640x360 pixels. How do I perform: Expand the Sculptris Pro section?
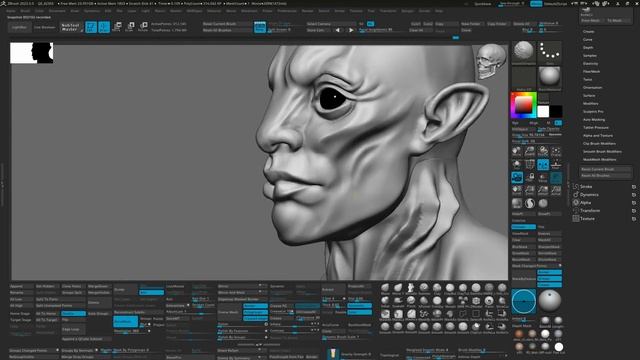(593, 111)
